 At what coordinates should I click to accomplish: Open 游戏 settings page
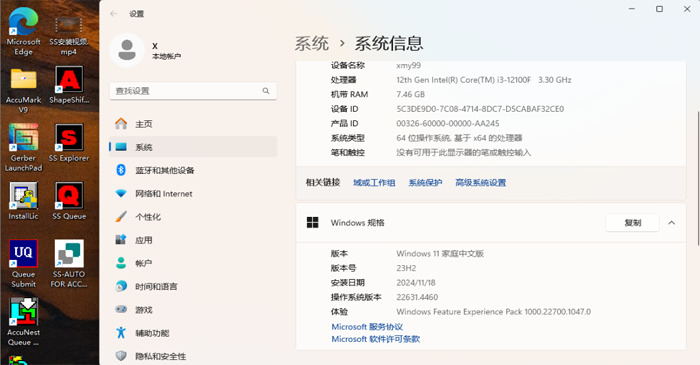(x=193, y=309)
